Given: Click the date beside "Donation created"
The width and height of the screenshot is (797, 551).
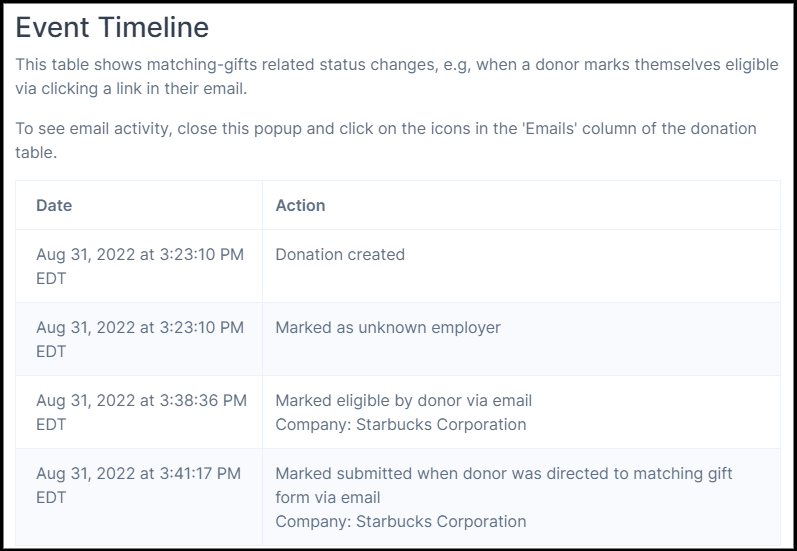Looking at the screenshot, I should (139, 255).
